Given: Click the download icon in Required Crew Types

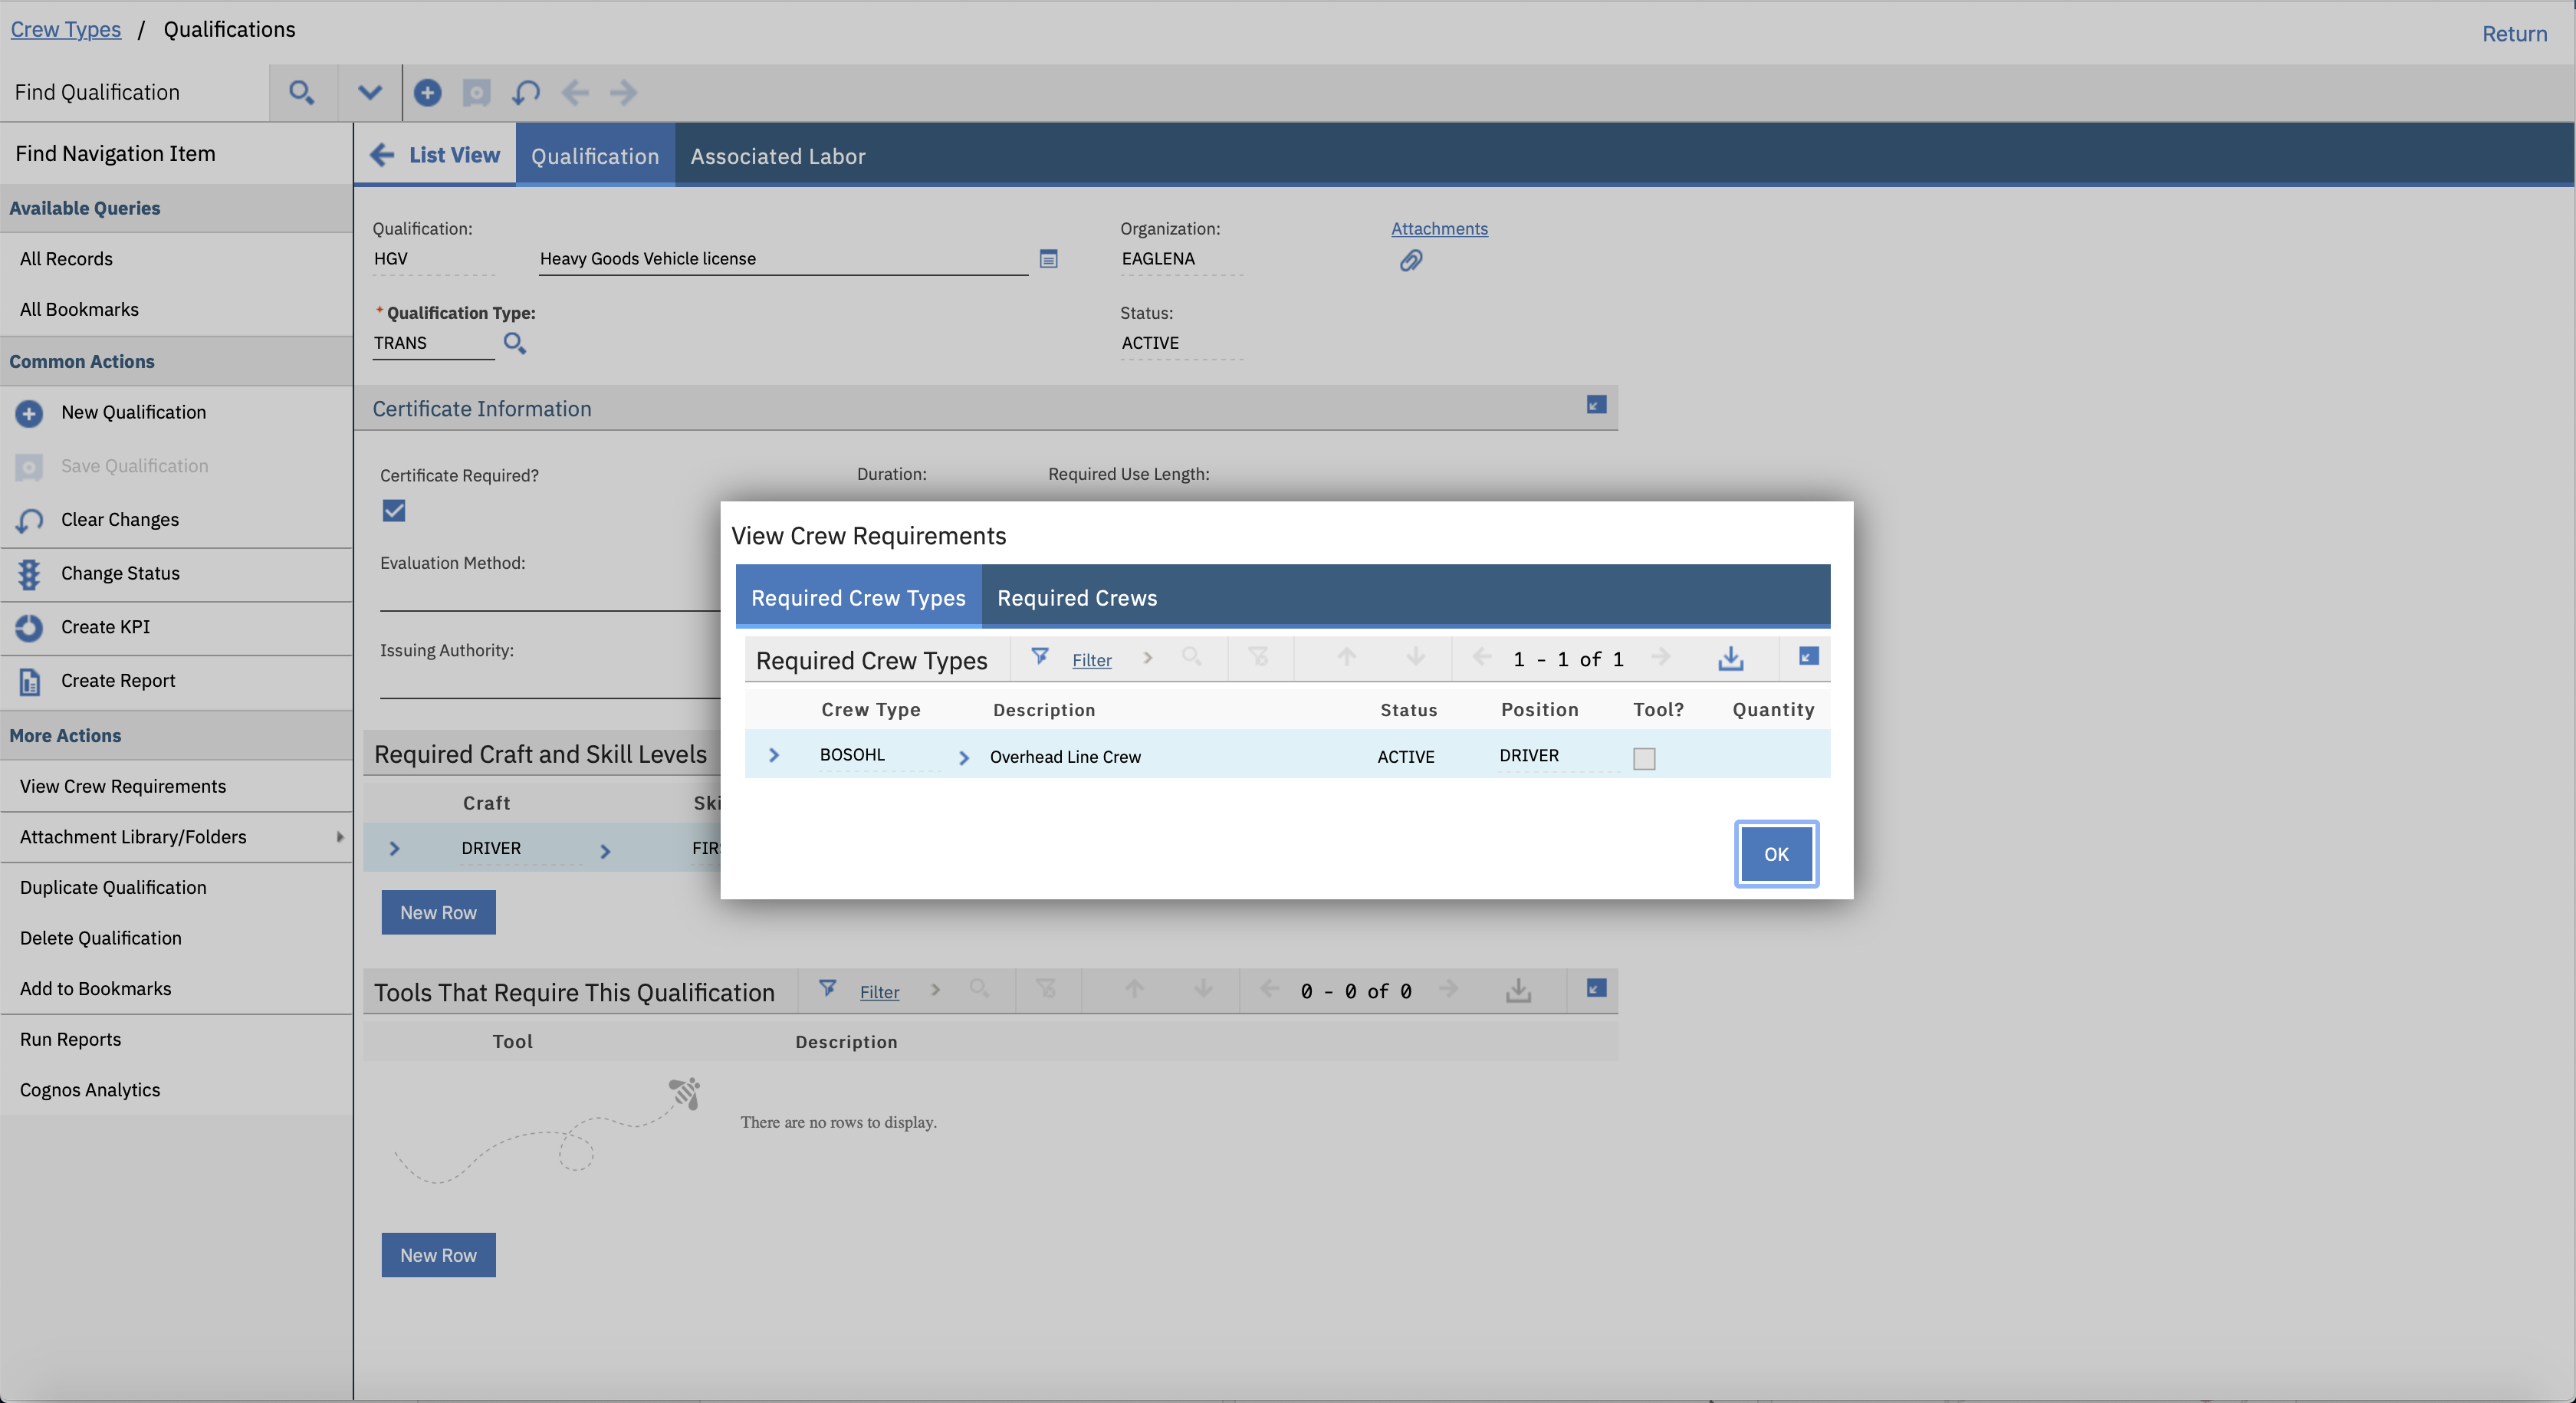Looking at the screenshot, I should pos(1731,658).
